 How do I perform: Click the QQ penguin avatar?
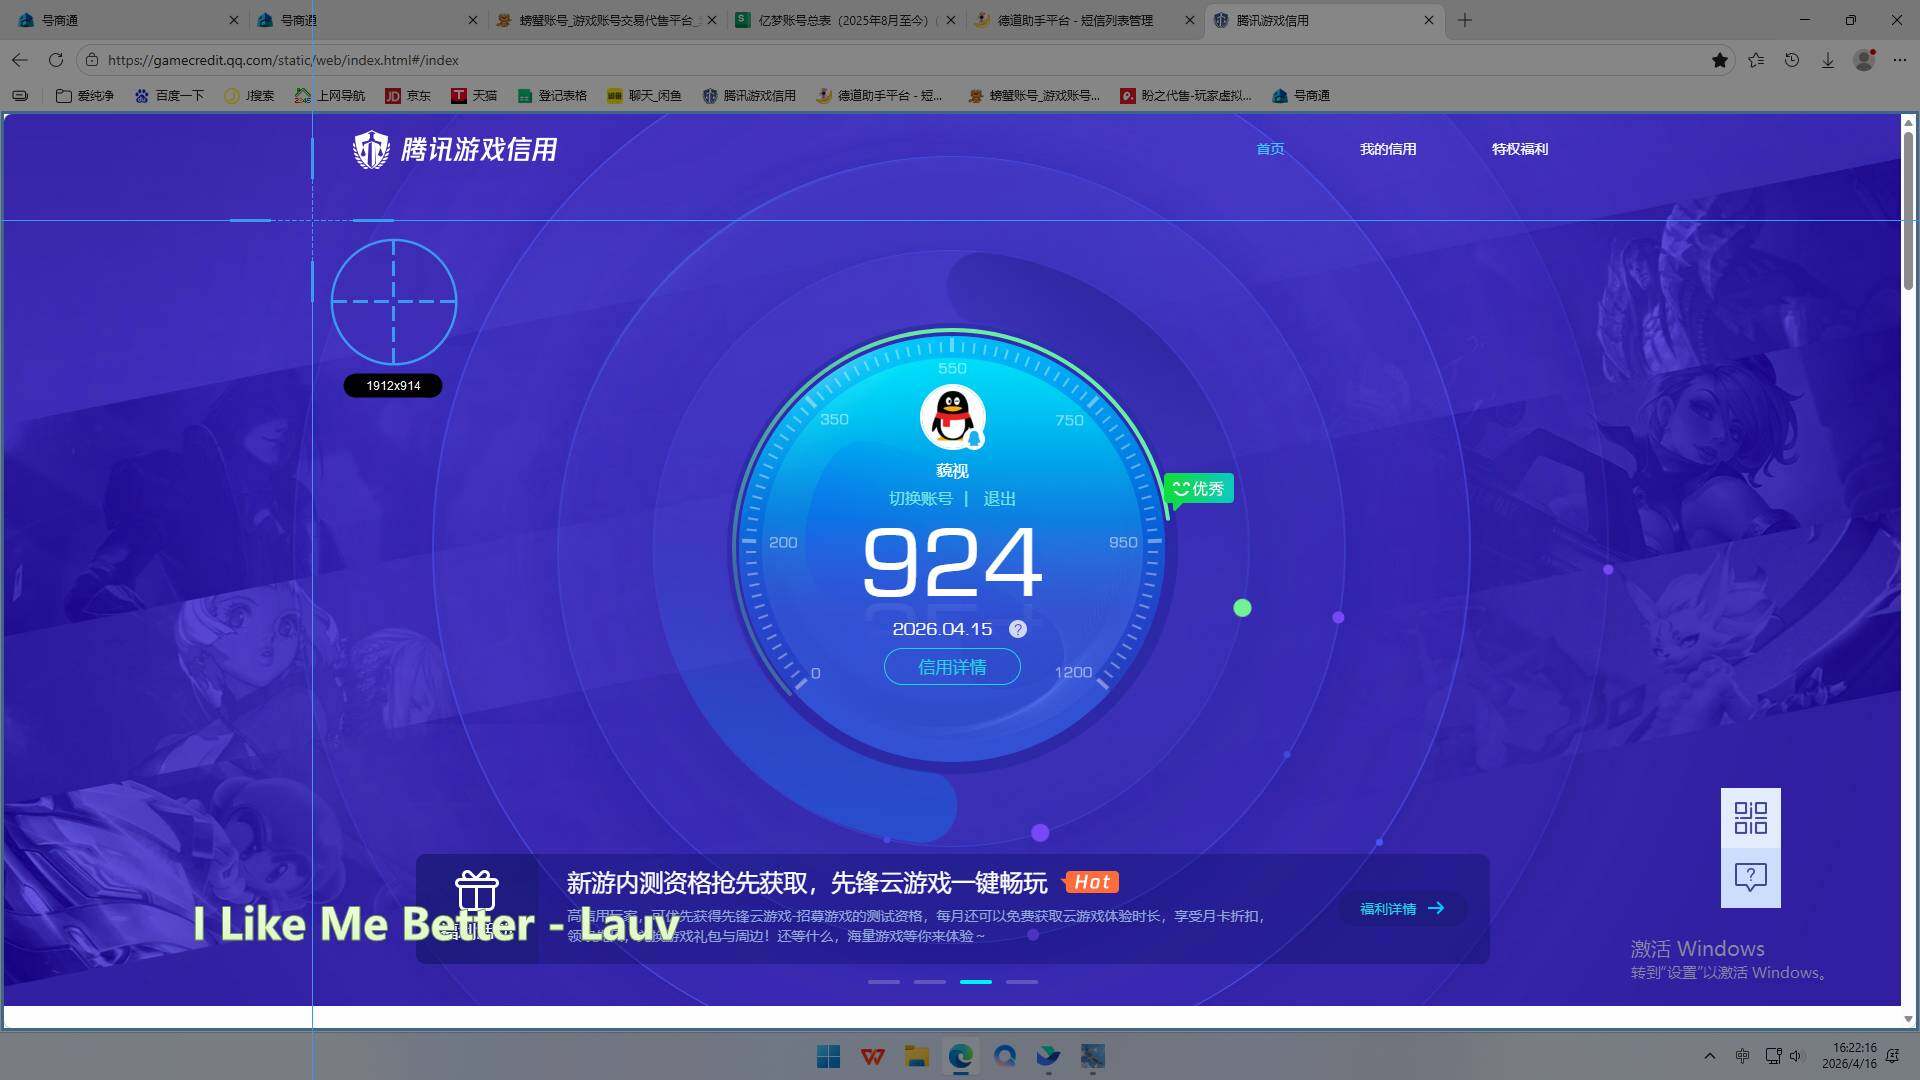coord(952,418)
